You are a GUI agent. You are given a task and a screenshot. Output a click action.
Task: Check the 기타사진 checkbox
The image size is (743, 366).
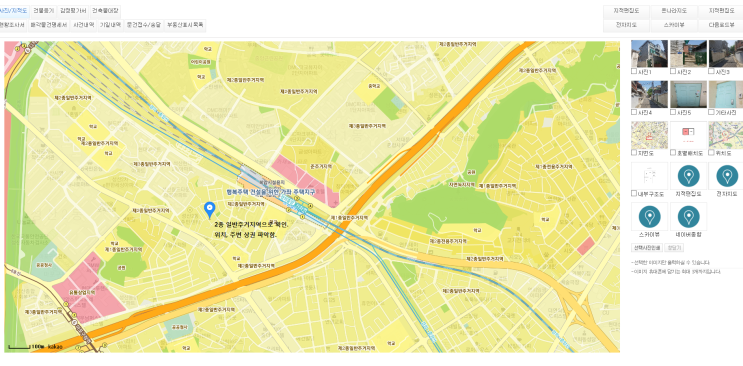pyautogui.click(x=711, y=112)
